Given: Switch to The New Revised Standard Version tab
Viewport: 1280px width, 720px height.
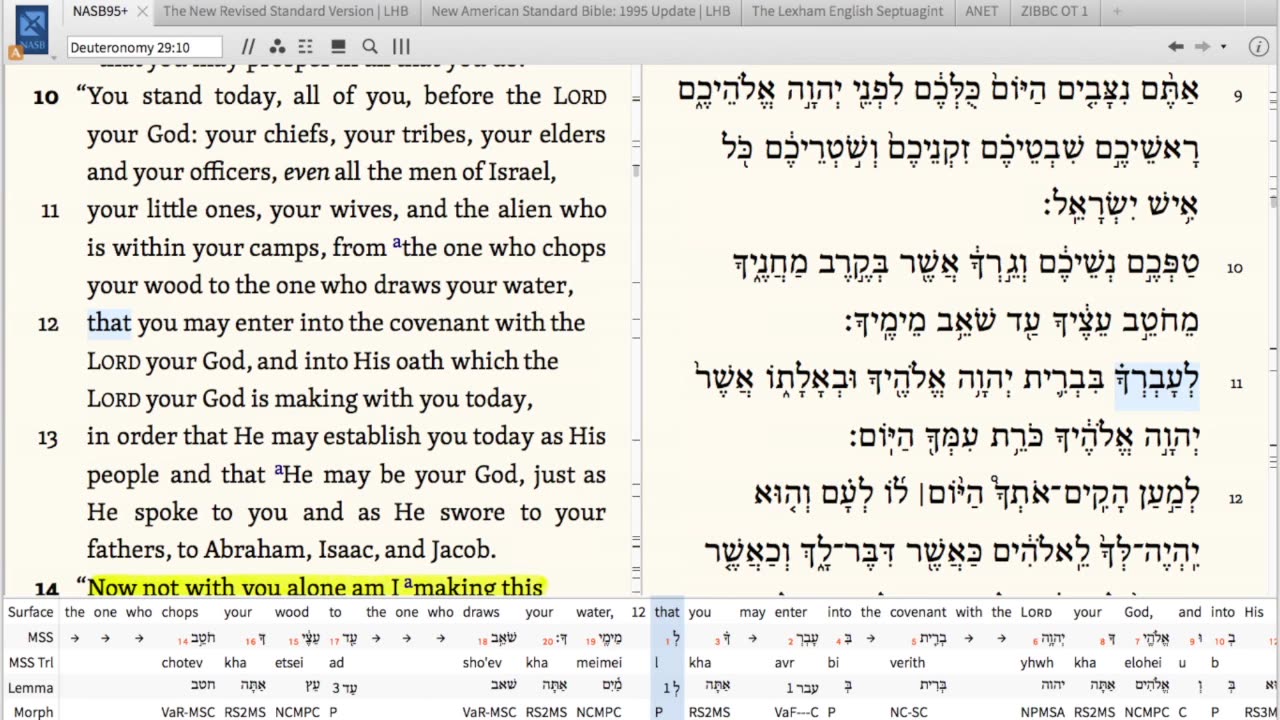Looking at the screenshot, I should coord(286,12).
